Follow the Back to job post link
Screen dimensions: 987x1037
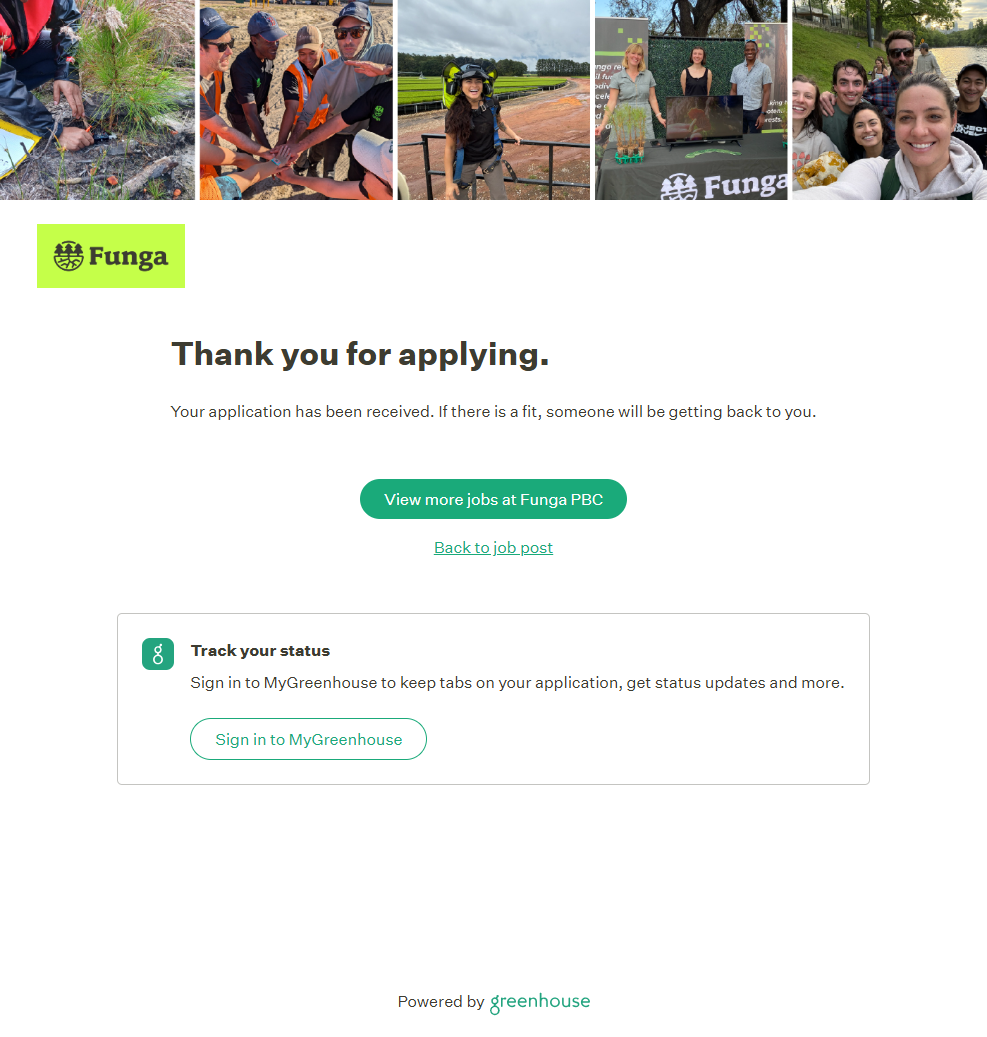(x=494, y=548)
